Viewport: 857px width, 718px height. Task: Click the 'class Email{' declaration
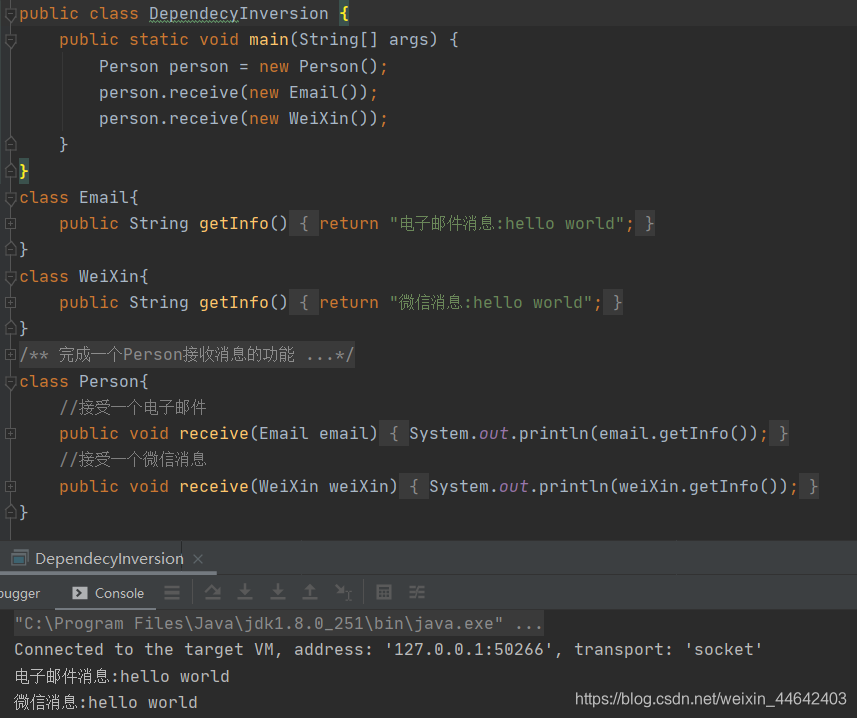pyautogui.click(x=79, y=197)
